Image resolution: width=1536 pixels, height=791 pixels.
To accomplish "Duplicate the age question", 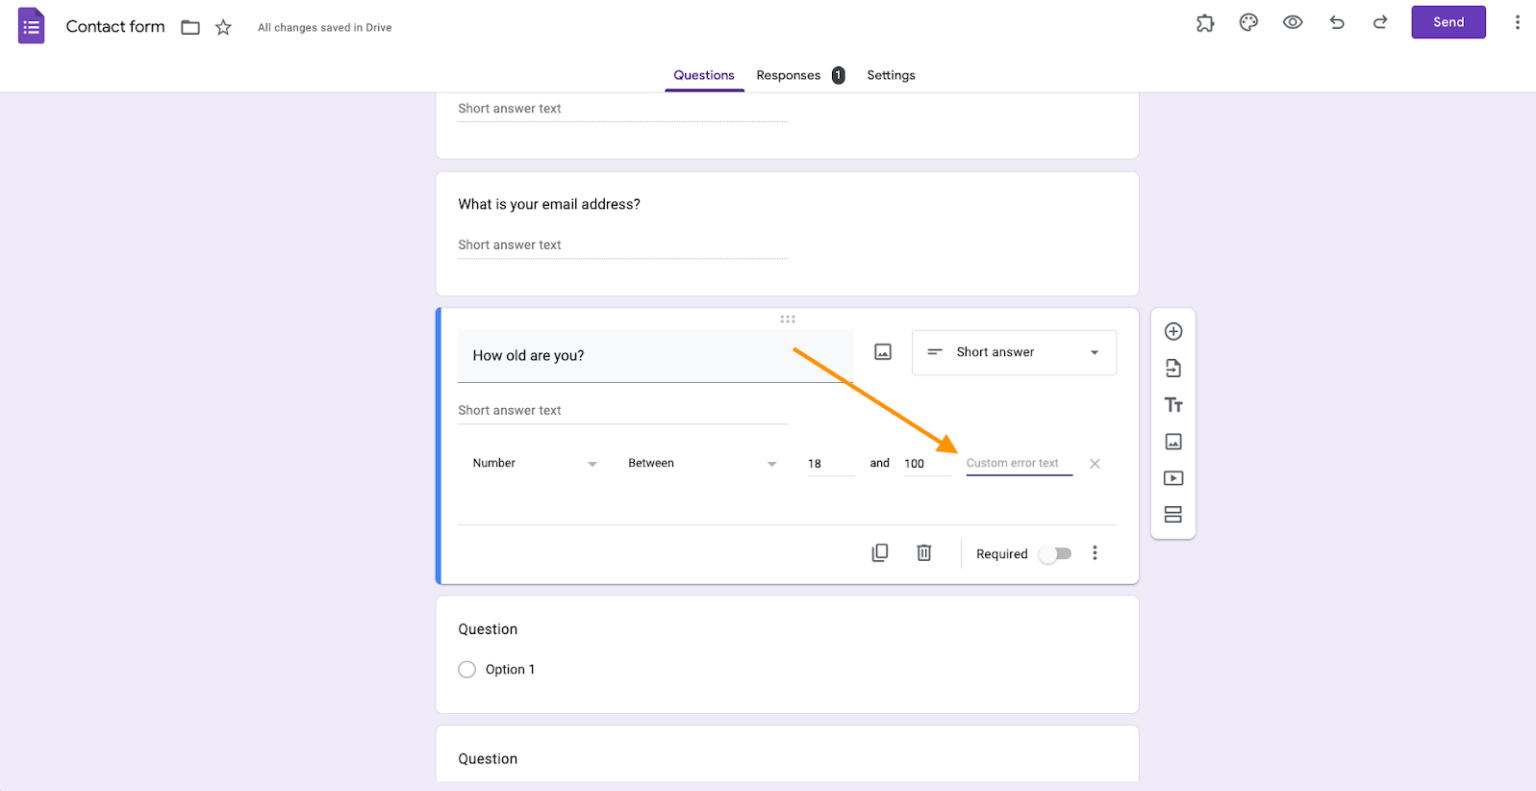I will [x=880, y=552].
